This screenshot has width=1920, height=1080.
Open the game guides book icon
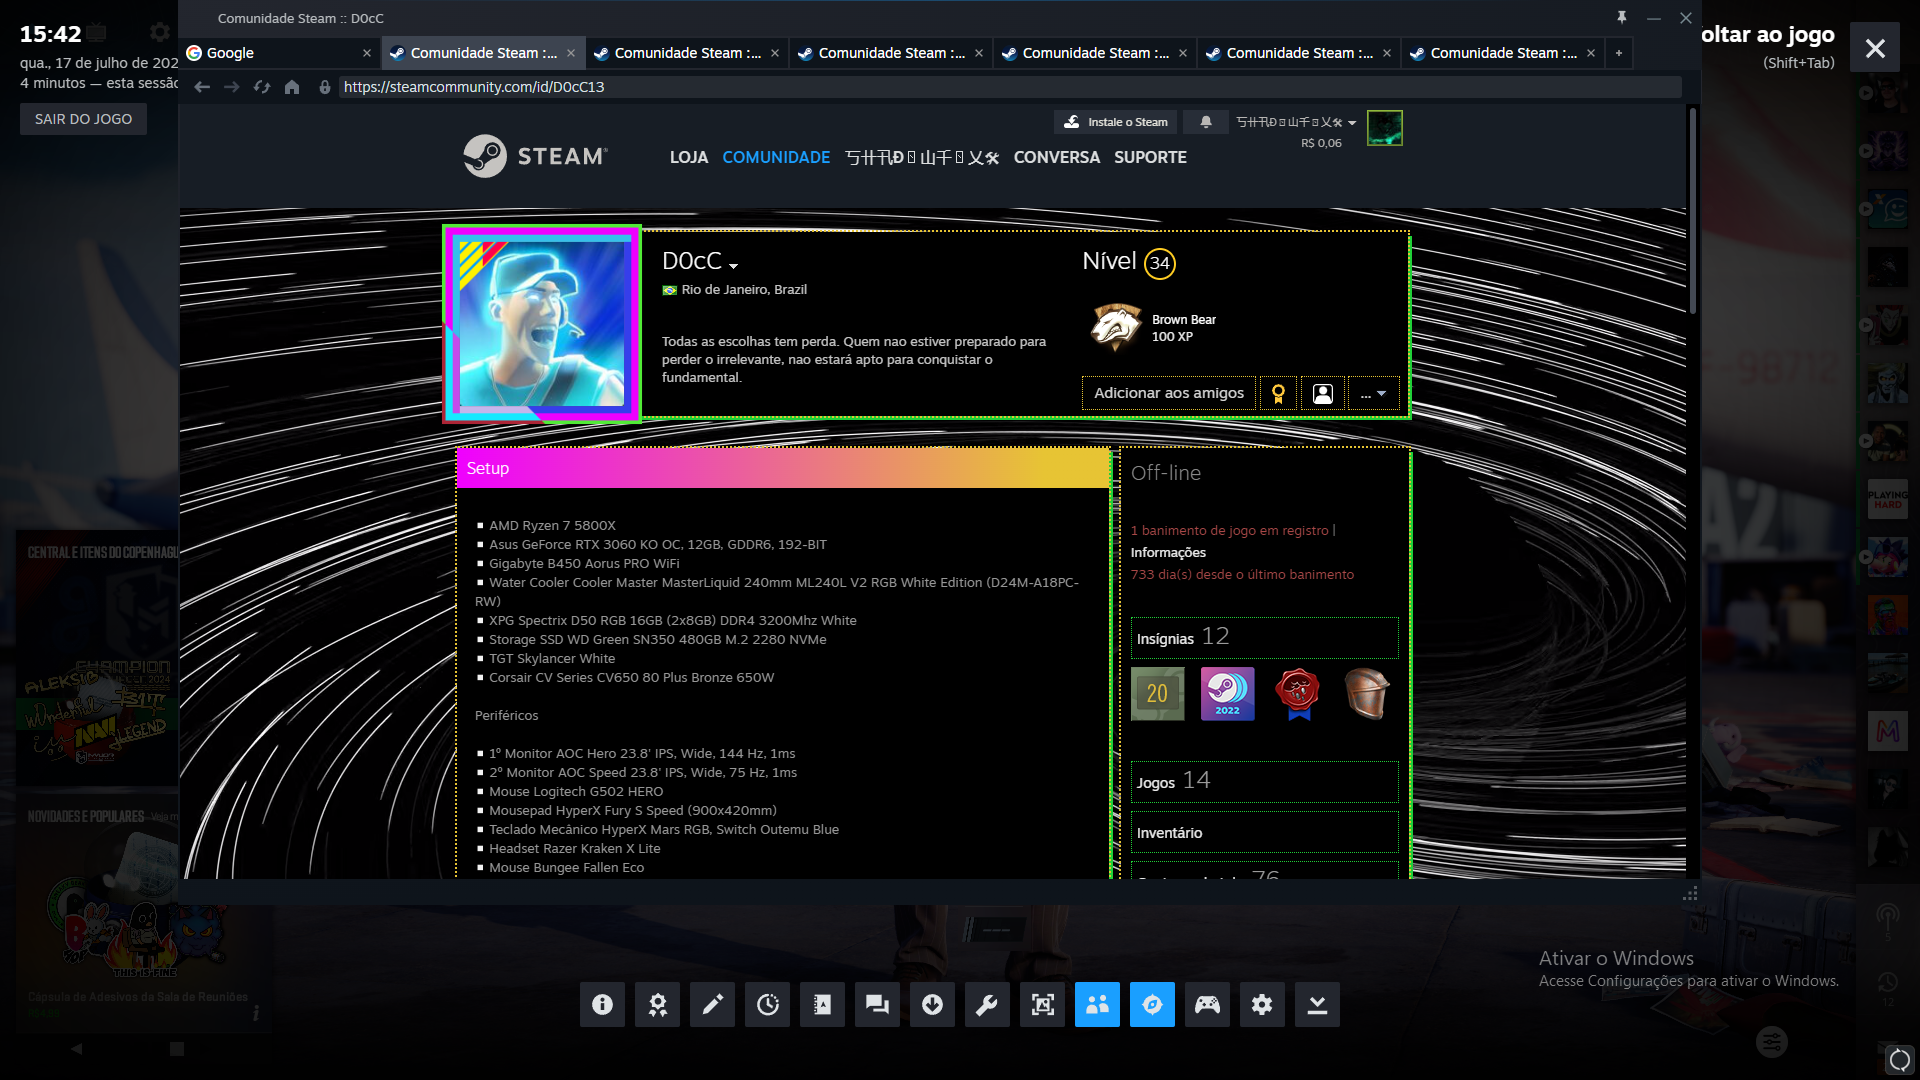[822, 1004]
